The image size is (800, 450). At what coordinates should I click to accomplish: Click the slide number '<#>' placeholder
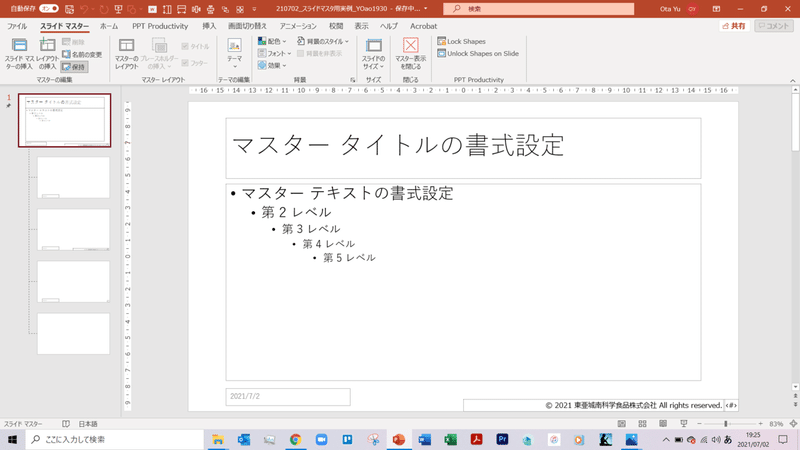pos(731,405)
